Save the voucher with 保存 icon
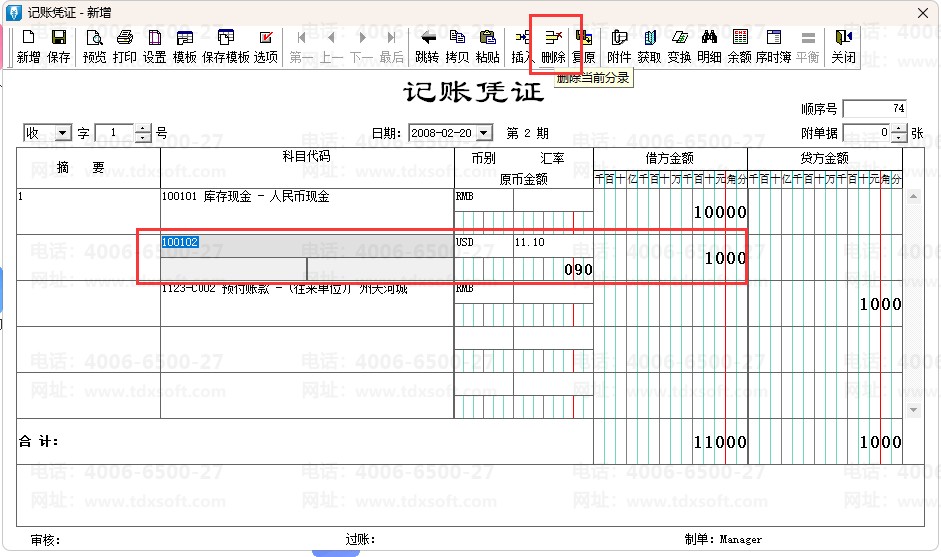 click(x=59, y=46)
